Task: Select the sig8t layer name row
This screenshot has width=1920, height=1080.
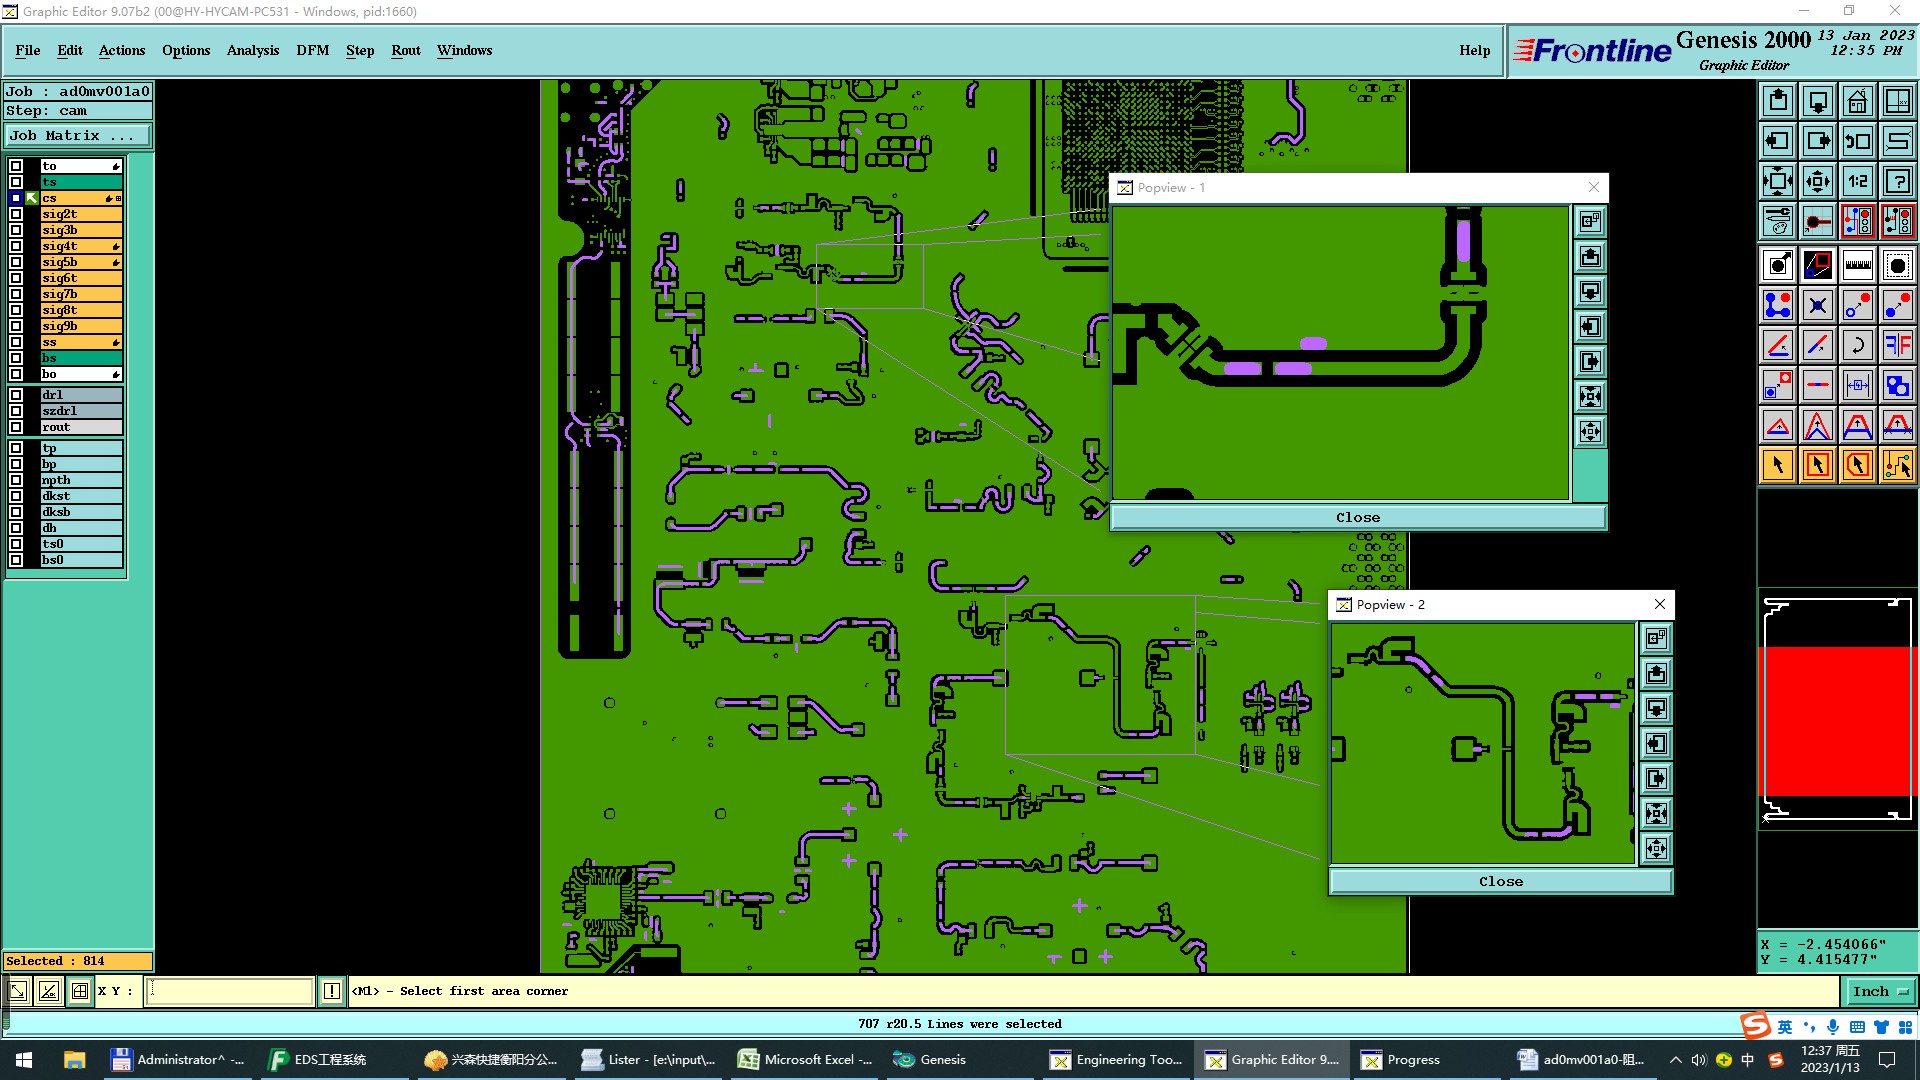Action: coord(81,310)
